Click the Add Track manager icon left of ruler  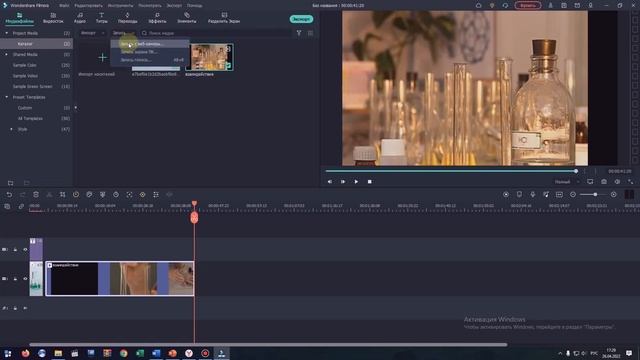coord(7,207)
